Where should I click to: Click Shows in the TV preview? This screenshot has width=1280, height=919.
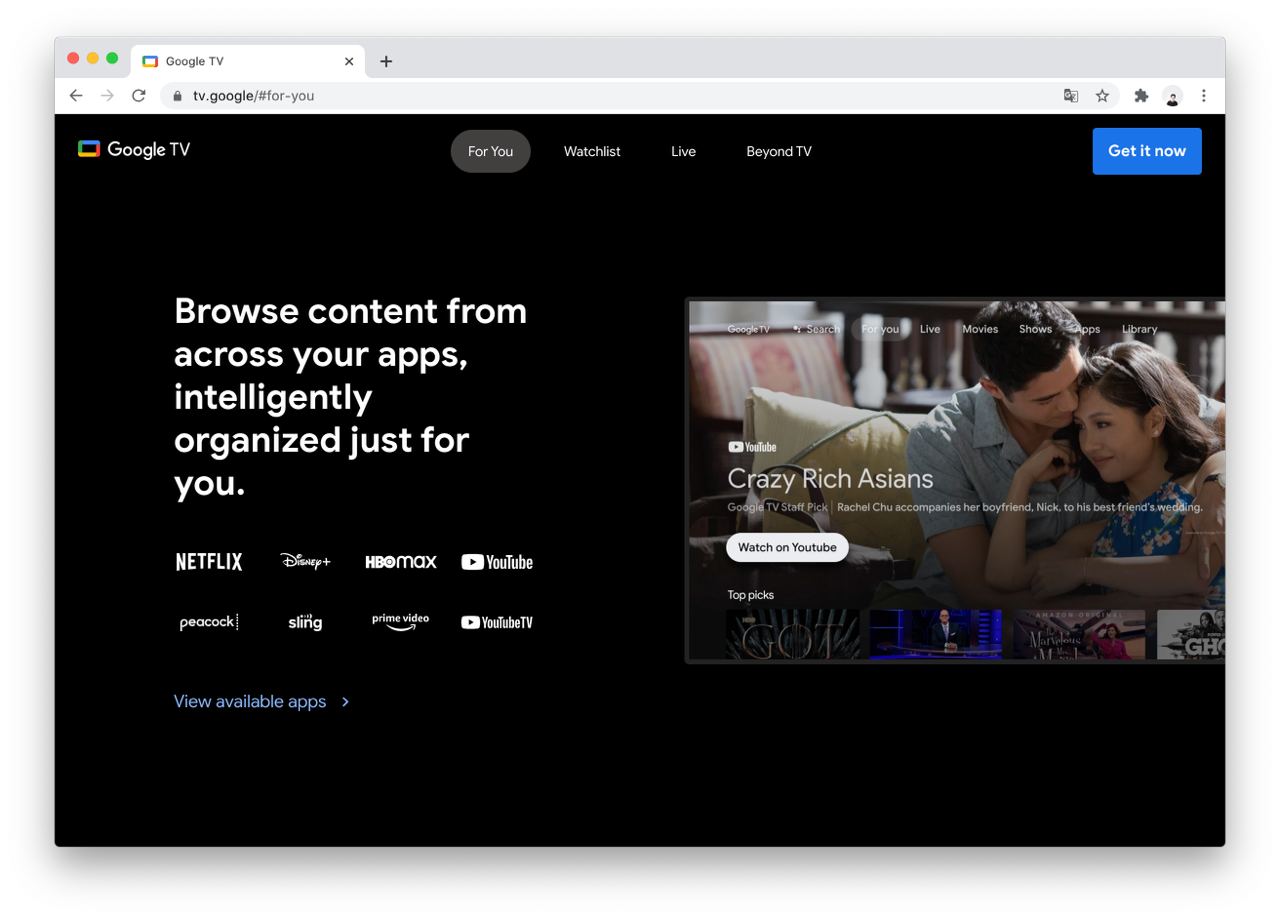click(x=1035, y=329)
